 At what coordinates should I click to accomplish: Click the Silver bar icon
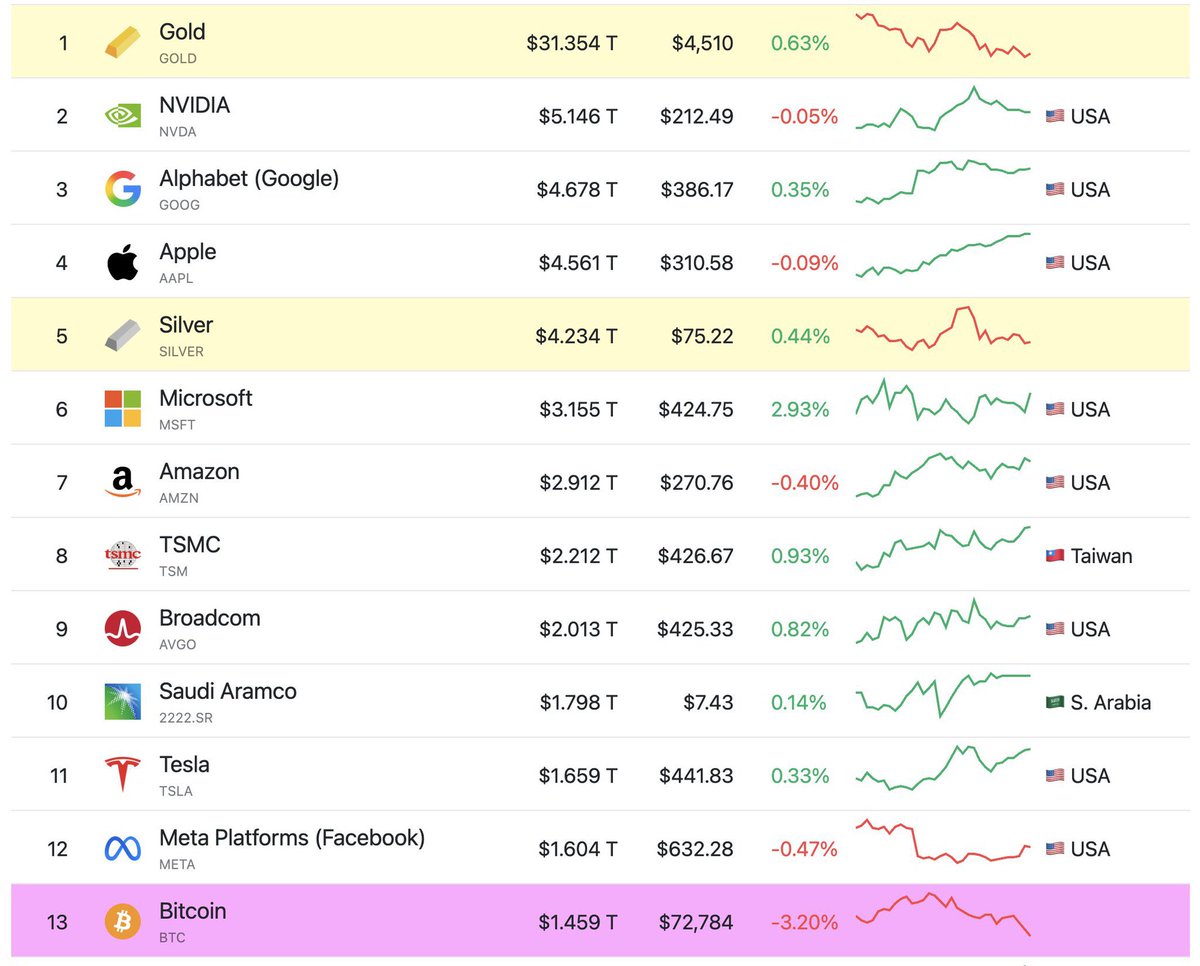click(123, 336)
